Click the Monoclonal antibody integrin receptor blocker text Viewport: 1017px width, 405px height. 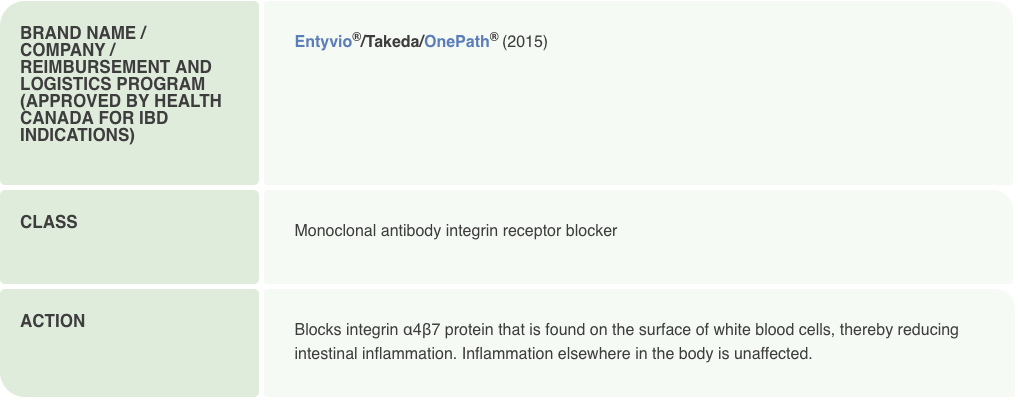coord(456,231)
